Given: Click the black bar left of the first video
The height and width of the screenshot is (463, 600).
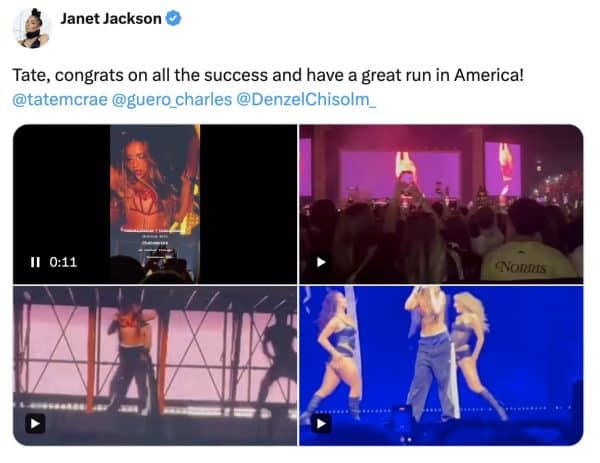Looking at the screenshot, I should click(62, 204).
